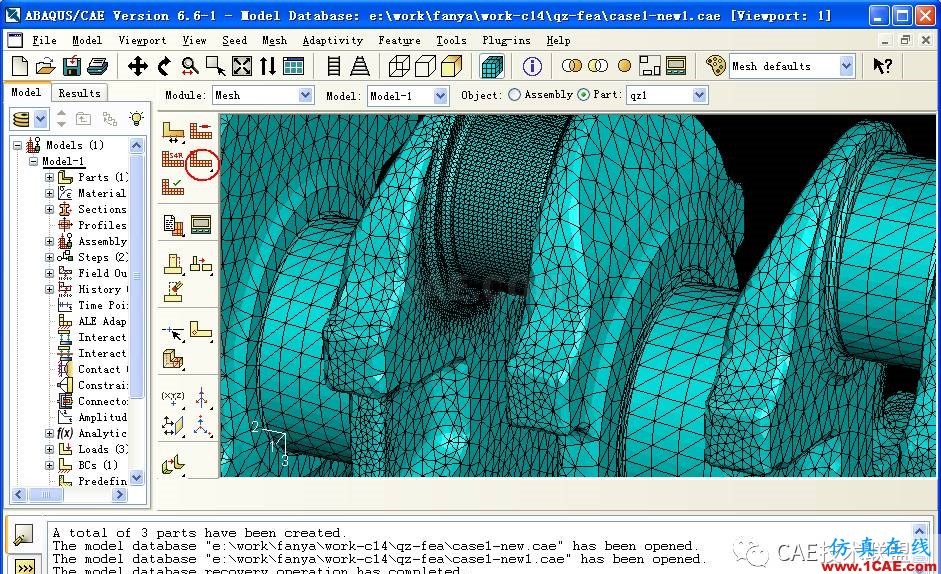Image resolution: width=941 pixels, height=574 pixels.
Task: Select the Magnify View tool
Action: (190, 66)
